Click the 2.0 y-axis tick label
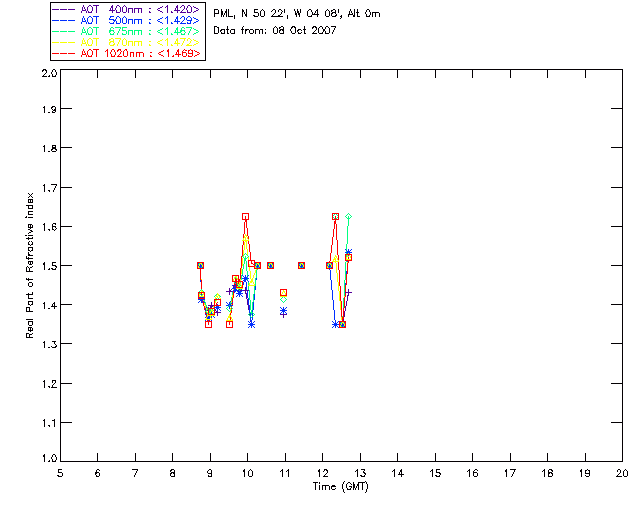Image resolution: width=640 pixels, height=512 pixels. pos(49,73)
